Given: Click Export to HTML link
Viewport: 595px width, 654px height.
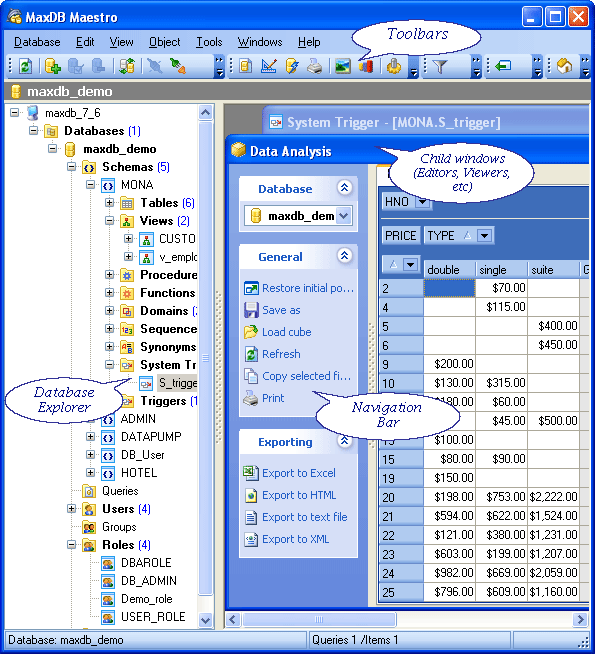Looking at the screenshot, I should tap(299, 495).
